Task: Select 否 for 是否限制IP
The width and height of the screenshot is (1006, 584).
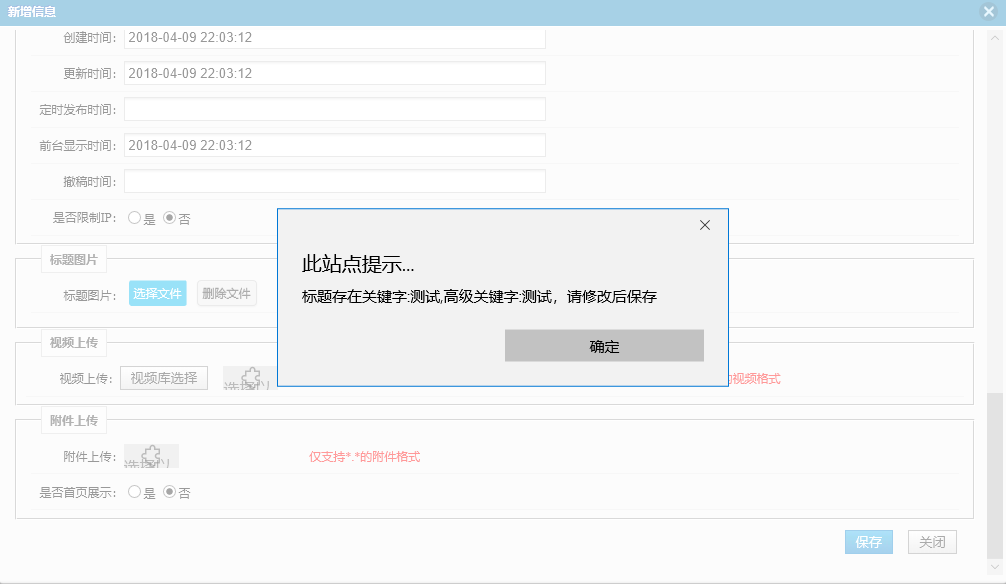Action: click(x=169, y=218)
